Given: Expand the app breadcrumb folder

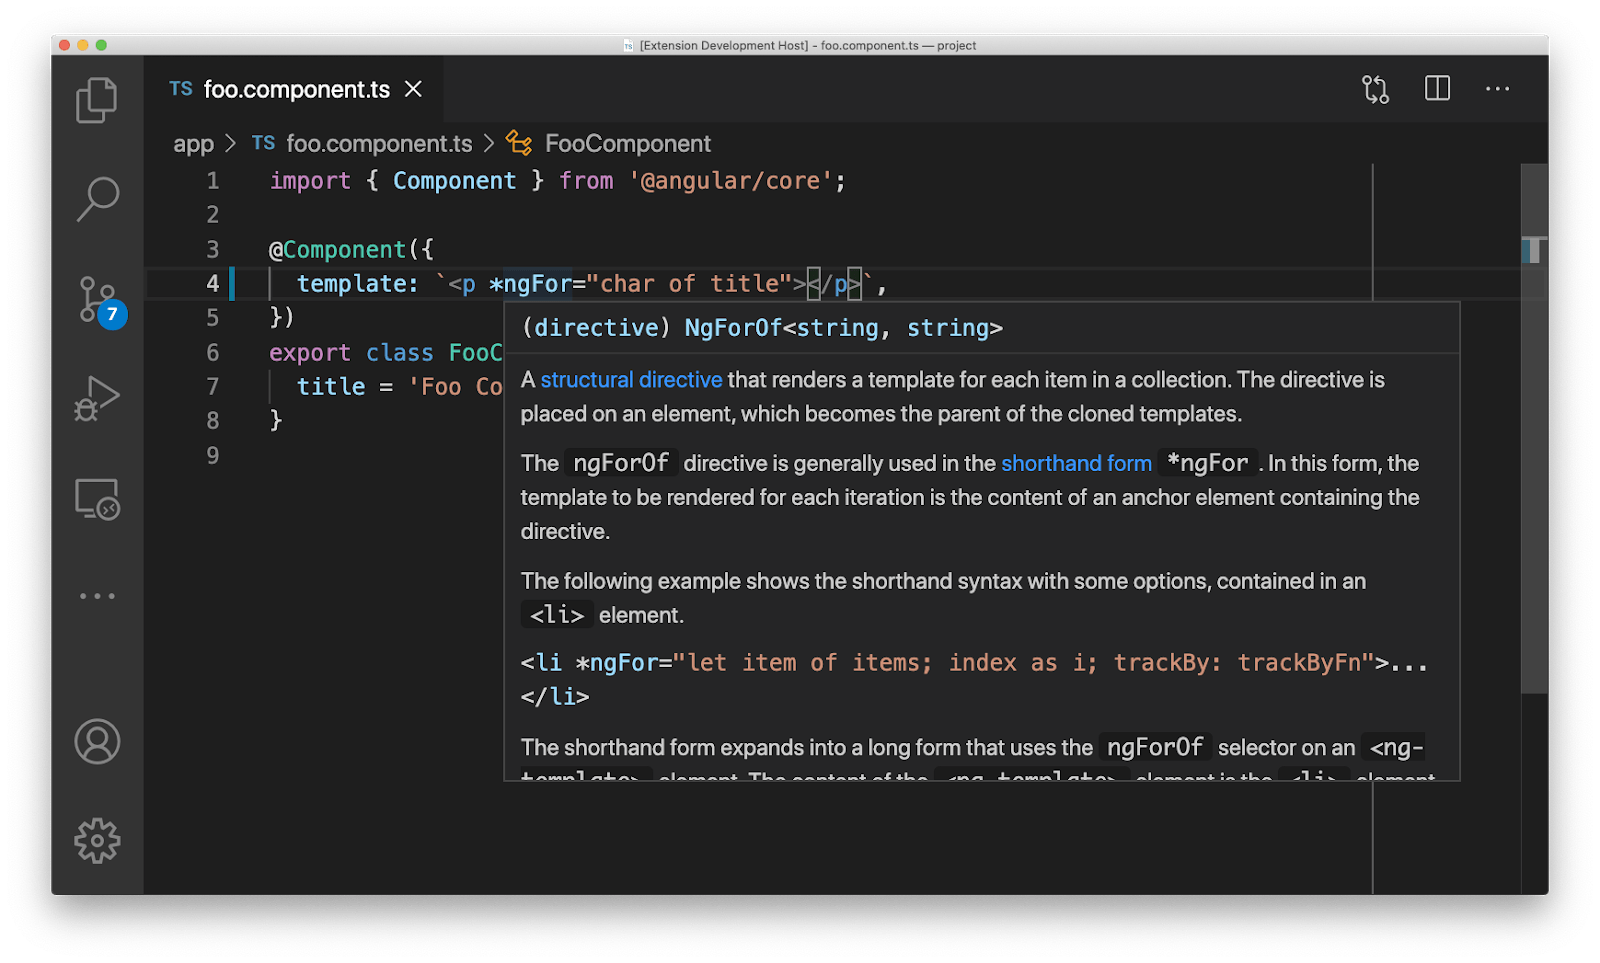Looking at the screenshot, I should (x=193, y=144).
